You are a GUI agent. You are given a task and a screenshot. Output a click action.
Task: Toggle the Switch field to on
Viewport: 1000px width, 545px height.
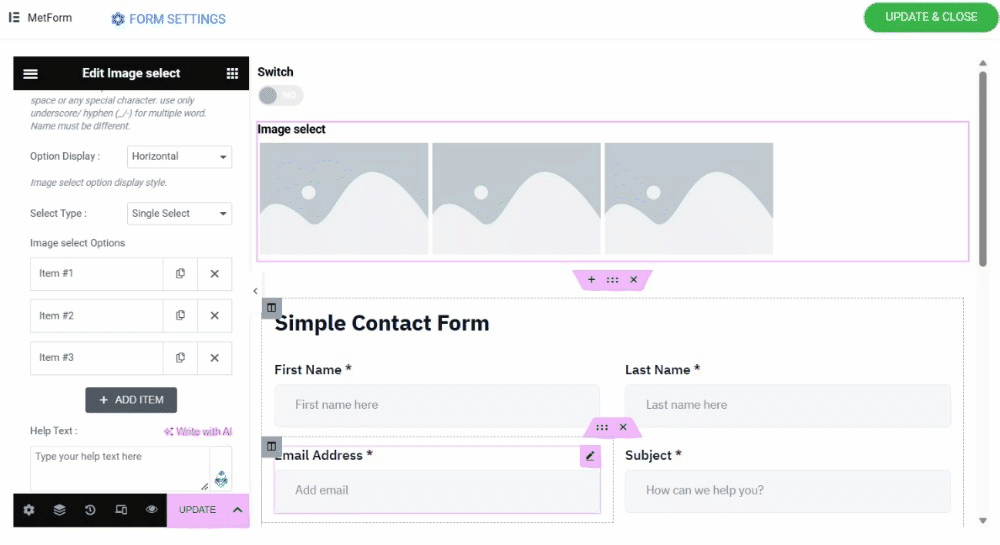tap(281, 96)
